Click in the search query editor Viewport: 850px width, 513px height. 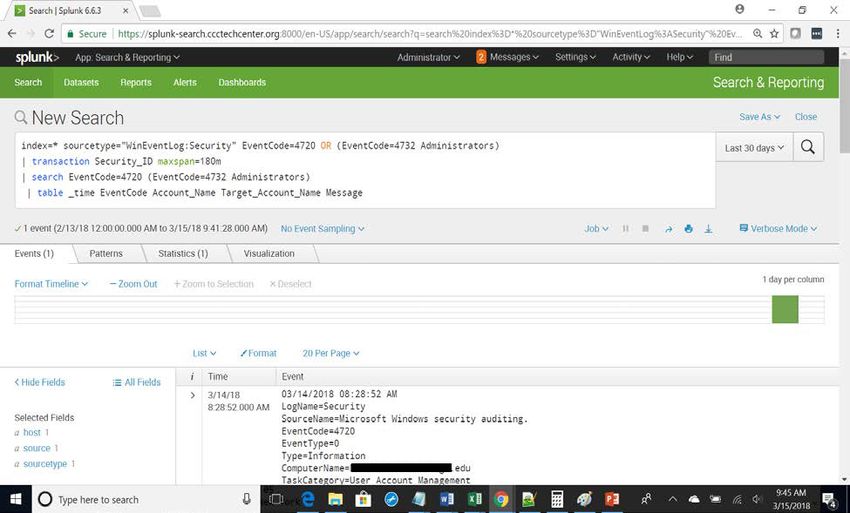pos(365,170)
